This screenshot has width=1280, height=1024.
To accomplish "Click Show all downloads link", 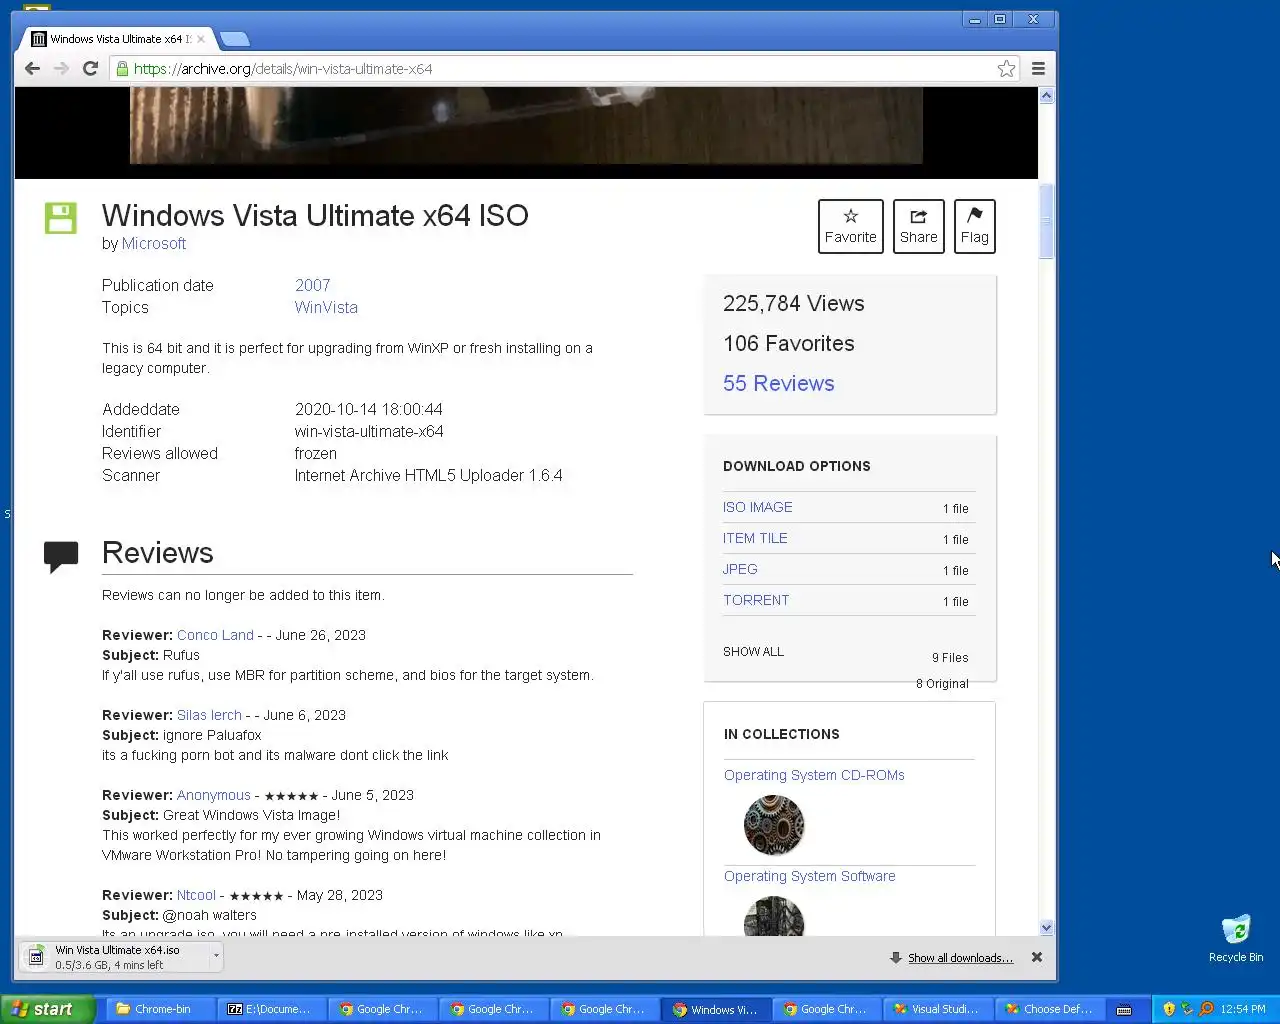I will (960, 958).
